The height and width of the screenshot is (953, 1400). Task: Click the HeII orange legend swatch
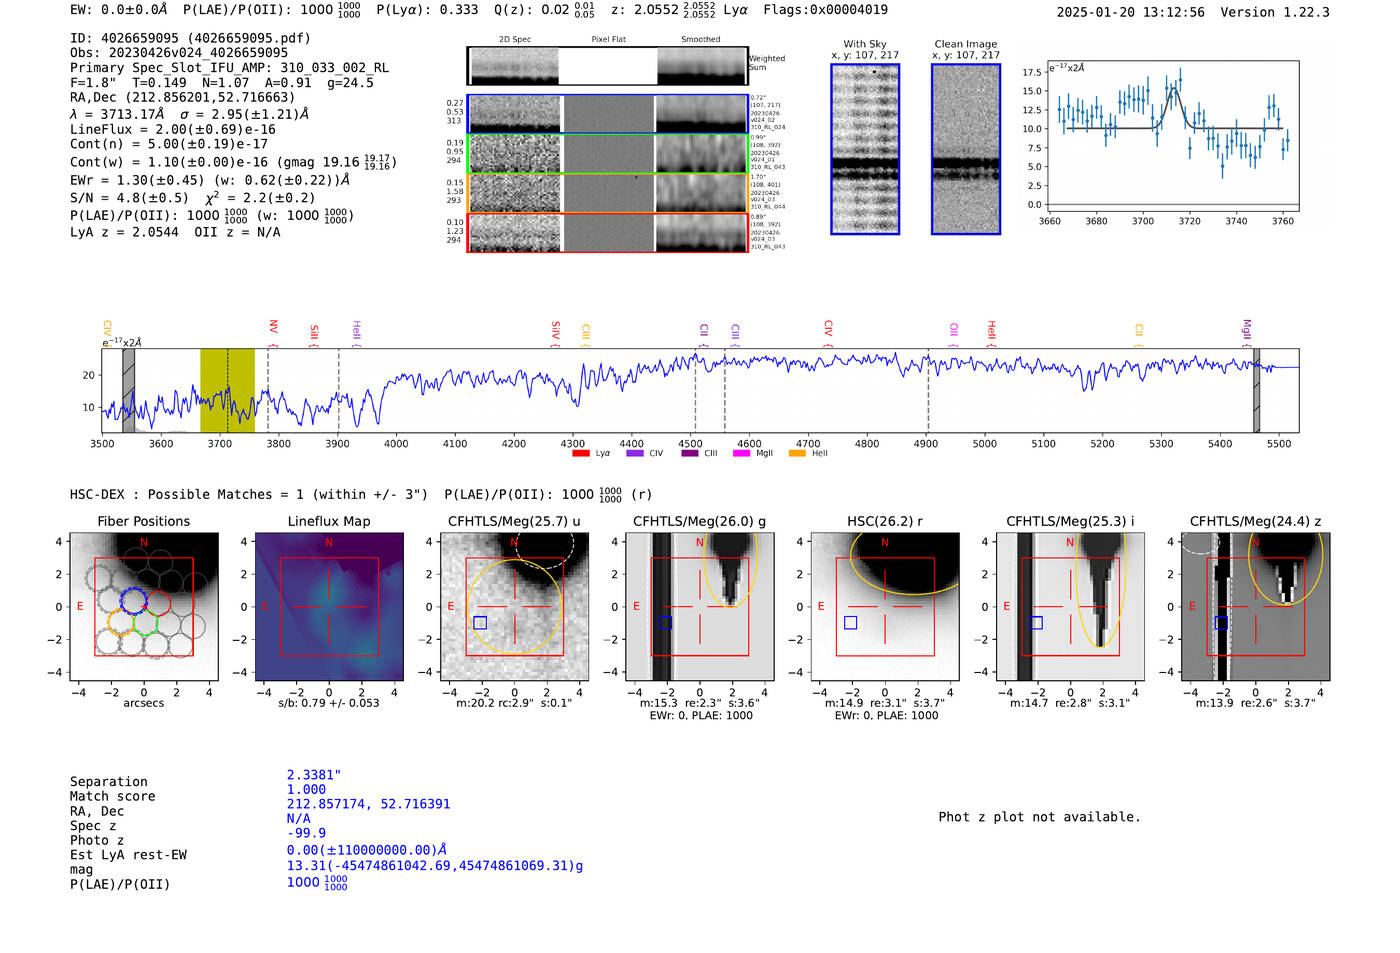coord(797,453)
